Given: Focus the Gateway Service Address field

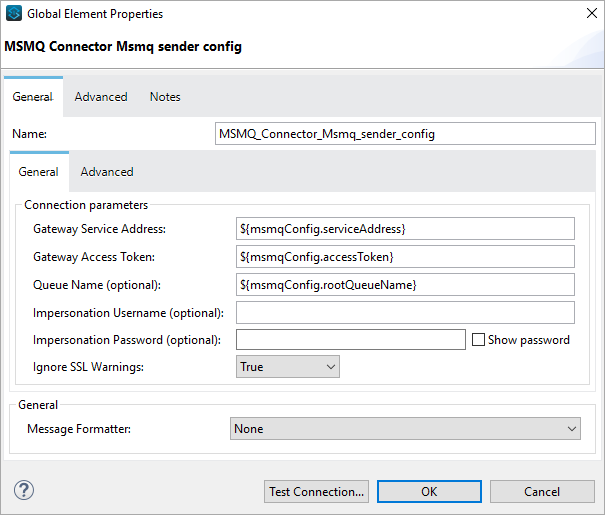Looking at the screenshot, I should (405, 229).
